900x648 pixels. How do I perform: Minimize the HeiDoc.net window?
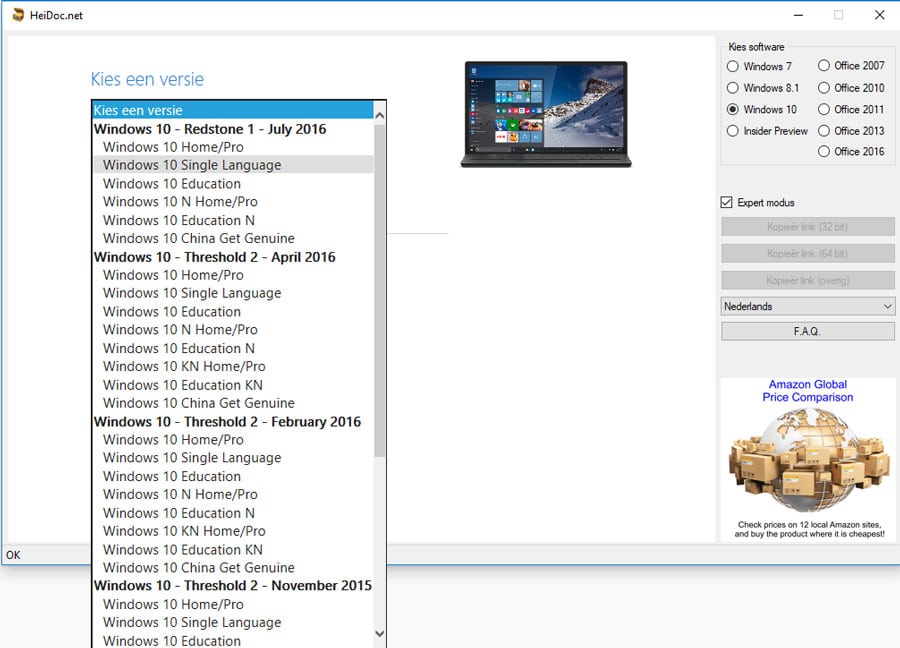point(798,15)
